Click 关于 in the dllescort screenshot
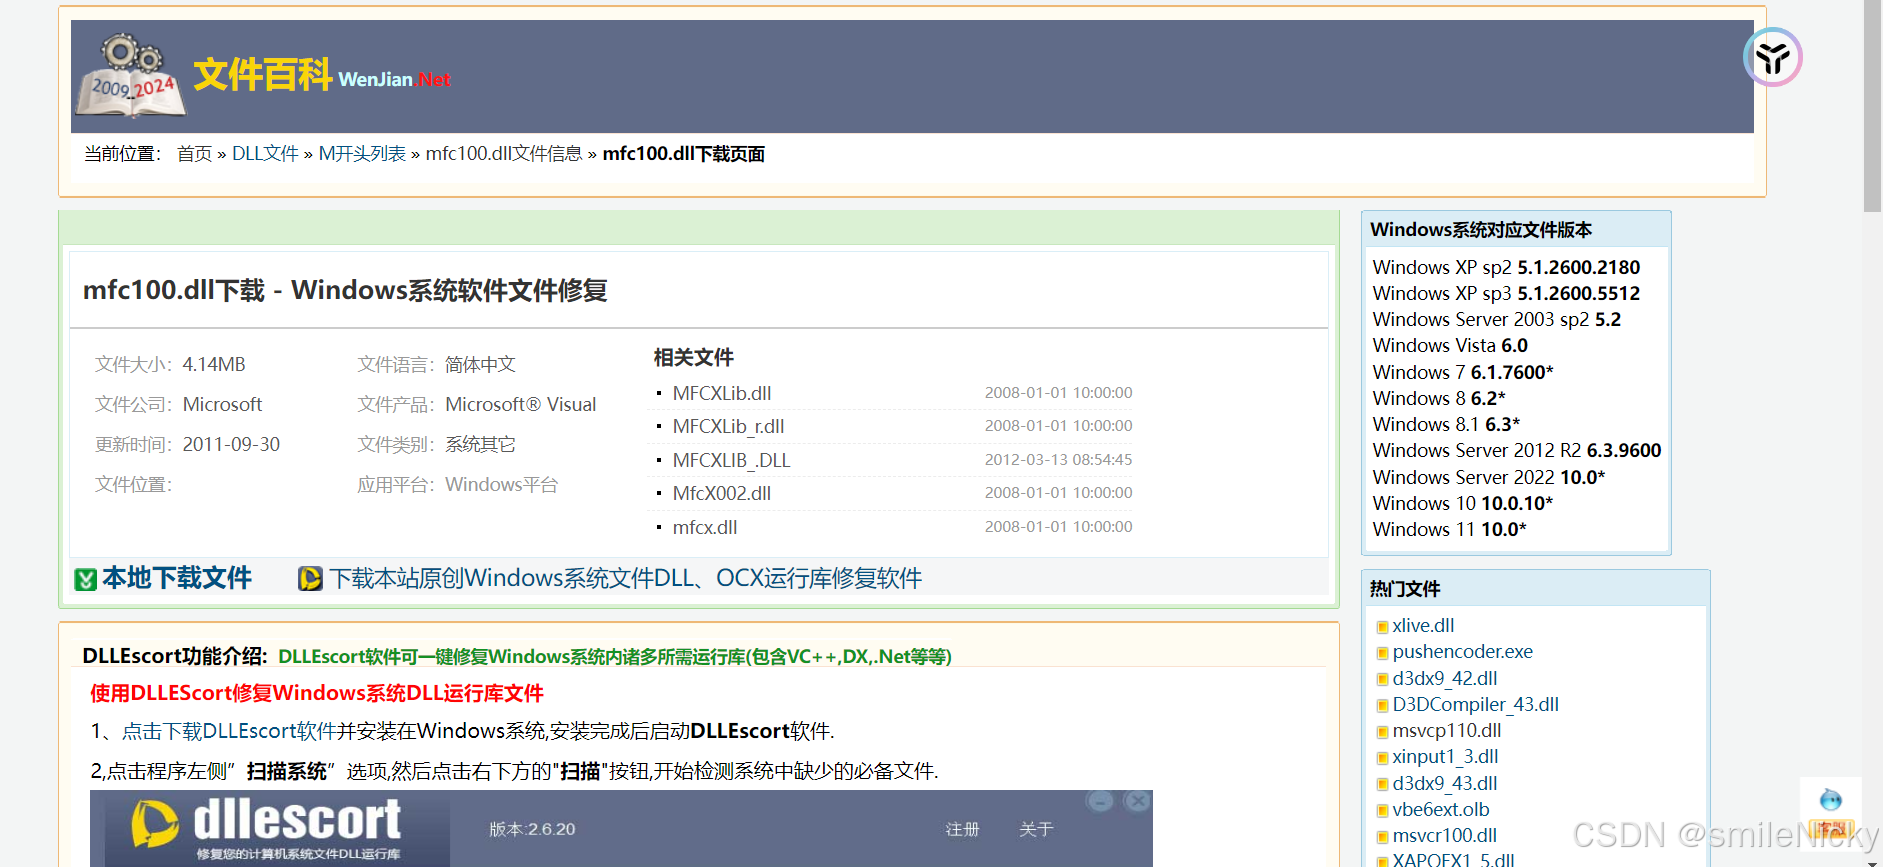This screenshot has width=1883, height=867. (x=1036, y=829)
